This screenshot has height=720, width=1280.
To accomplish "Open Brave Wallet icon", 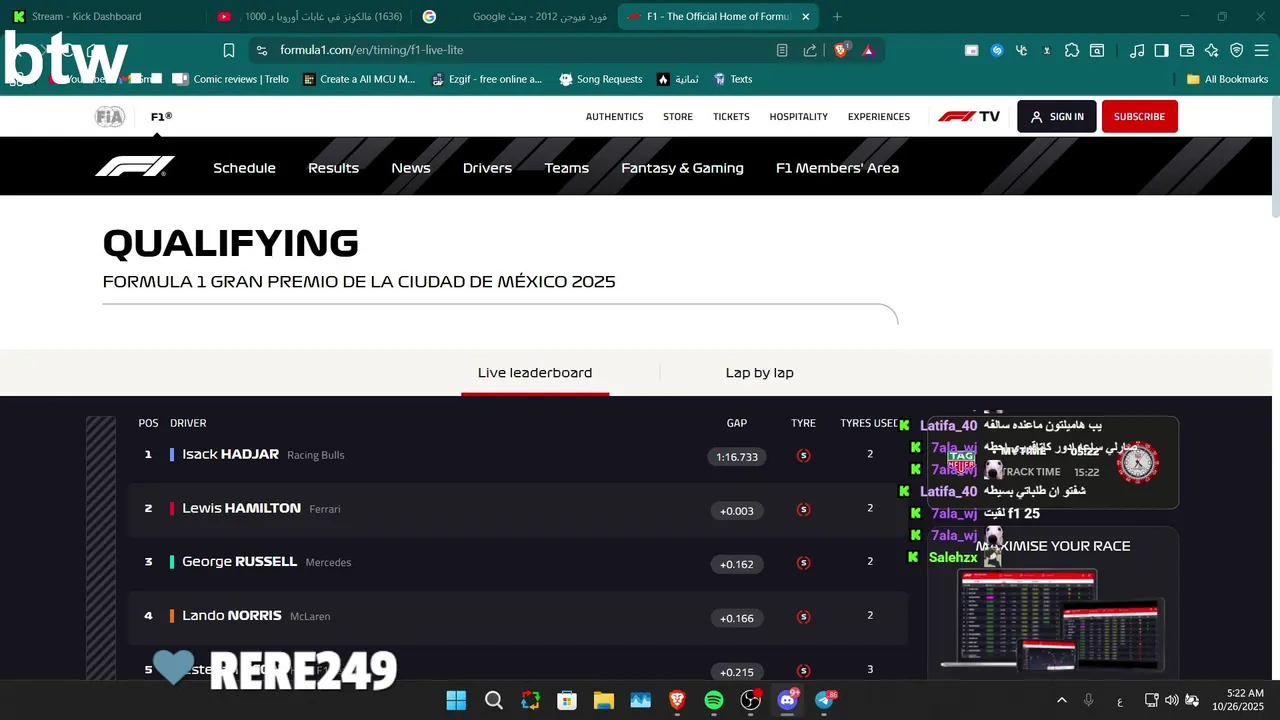I will coord(1187,50).
